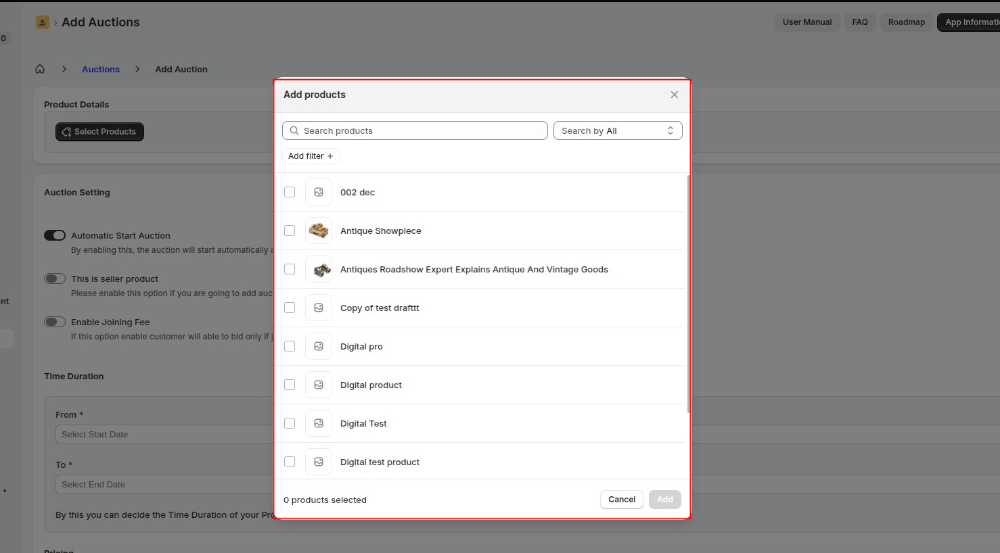Click the 0 products selected text
The image size is (1000, 553).
325,500
